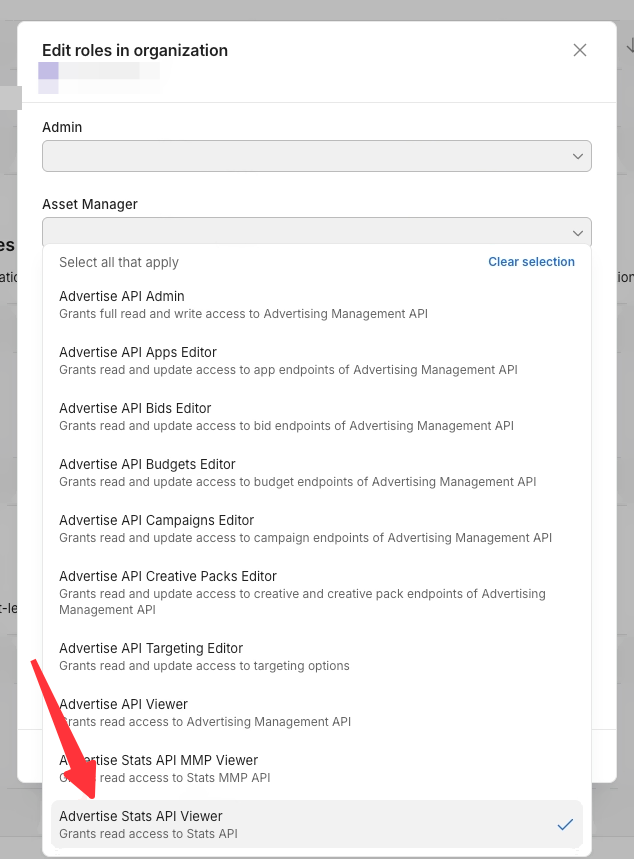This screenshot has width=634, height=859.
Task: Pick Advertise API Viewer role
Action: click(x=317, y=712)
